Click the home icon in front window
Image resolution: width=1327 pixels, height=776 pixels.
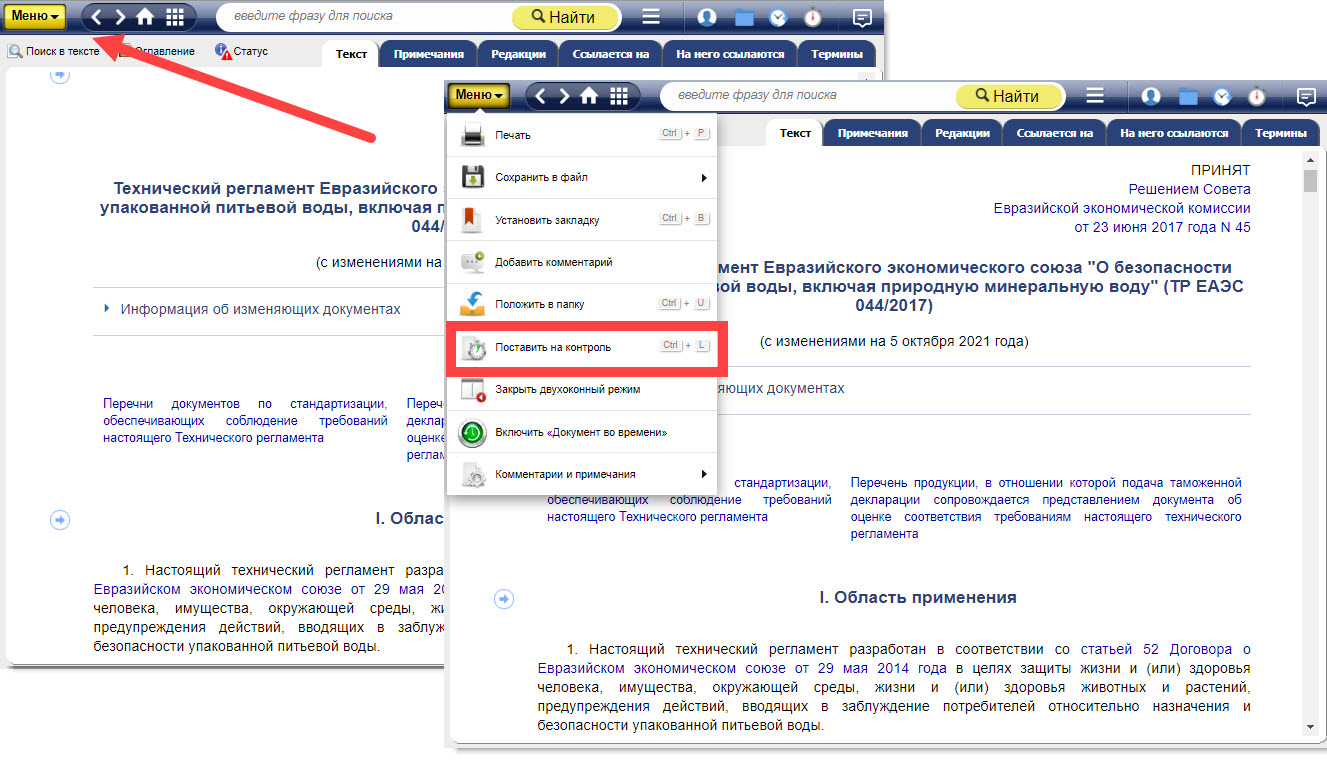click(590, 96)
